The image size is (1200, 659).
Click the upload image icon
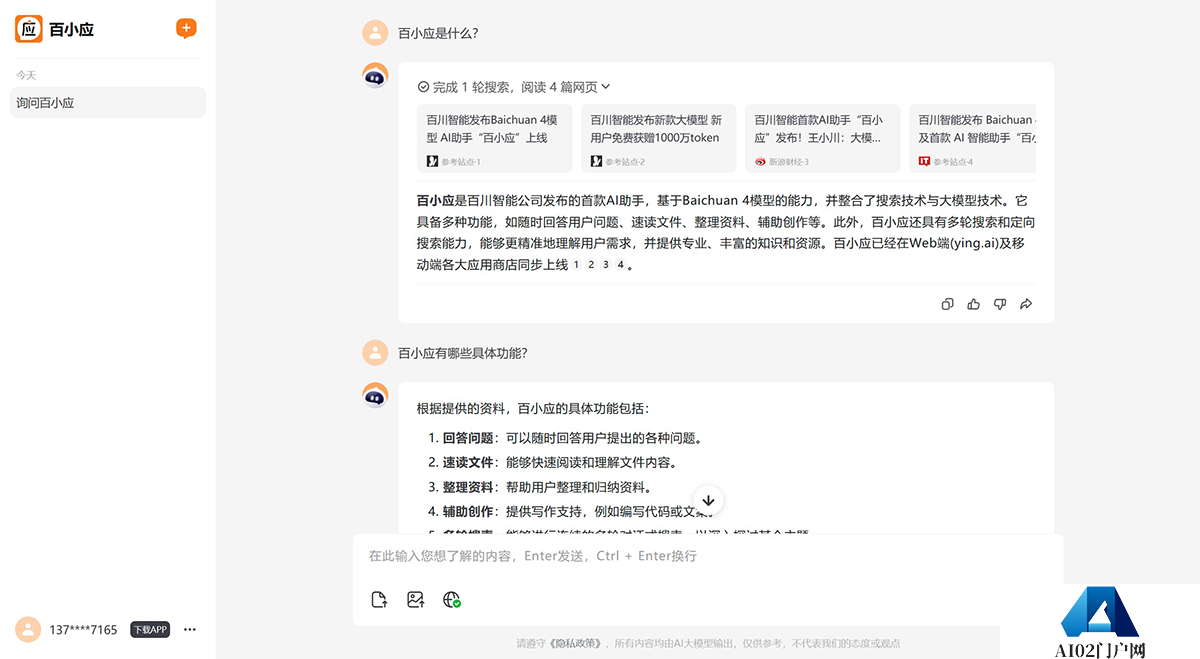(416, 600)
